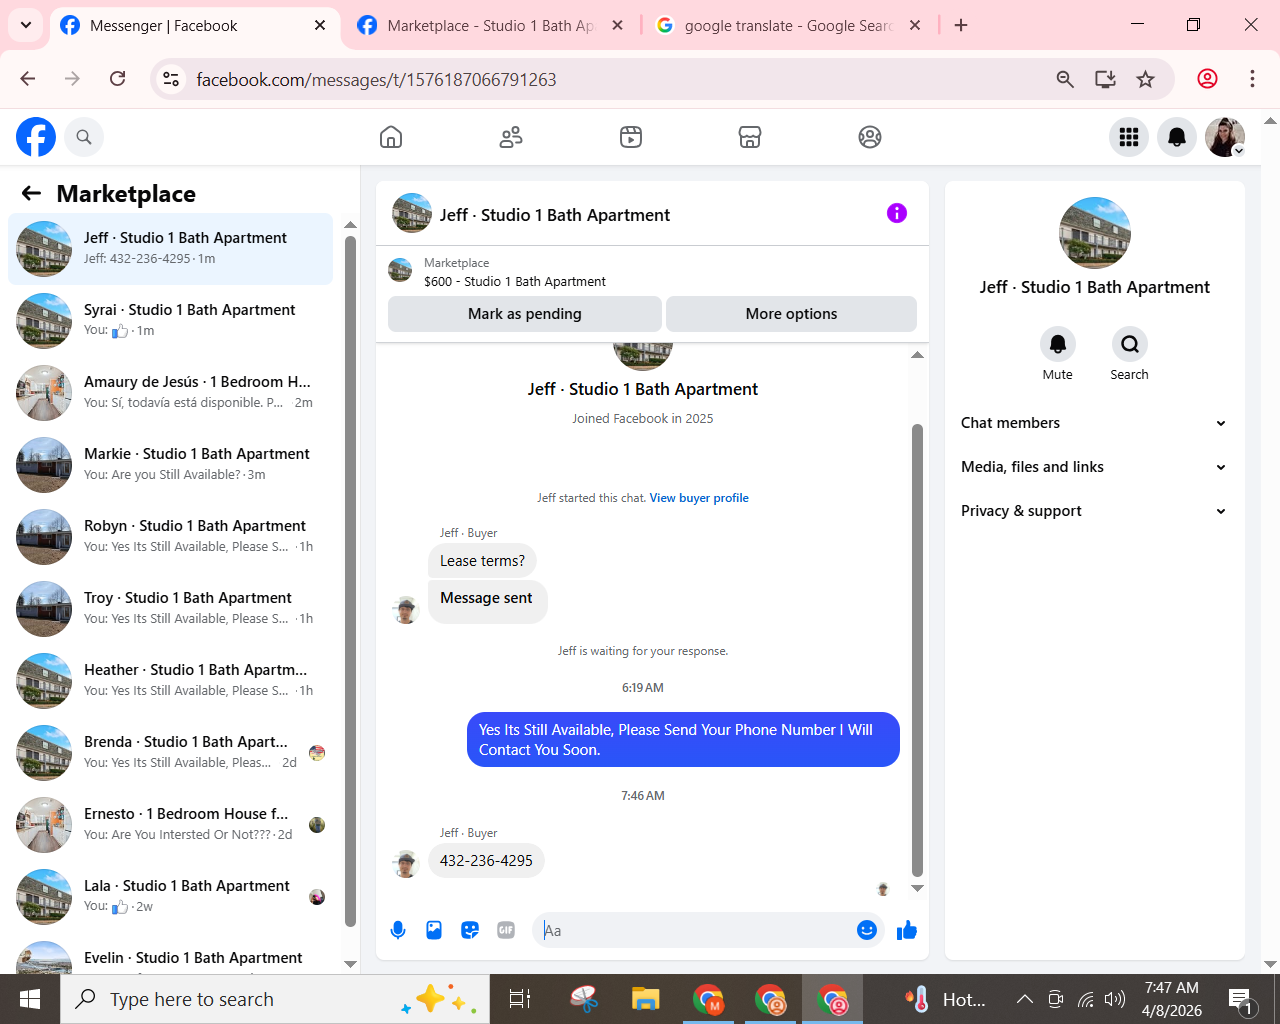Open Lala Studio 1 Bath Apartment chat

170,897
